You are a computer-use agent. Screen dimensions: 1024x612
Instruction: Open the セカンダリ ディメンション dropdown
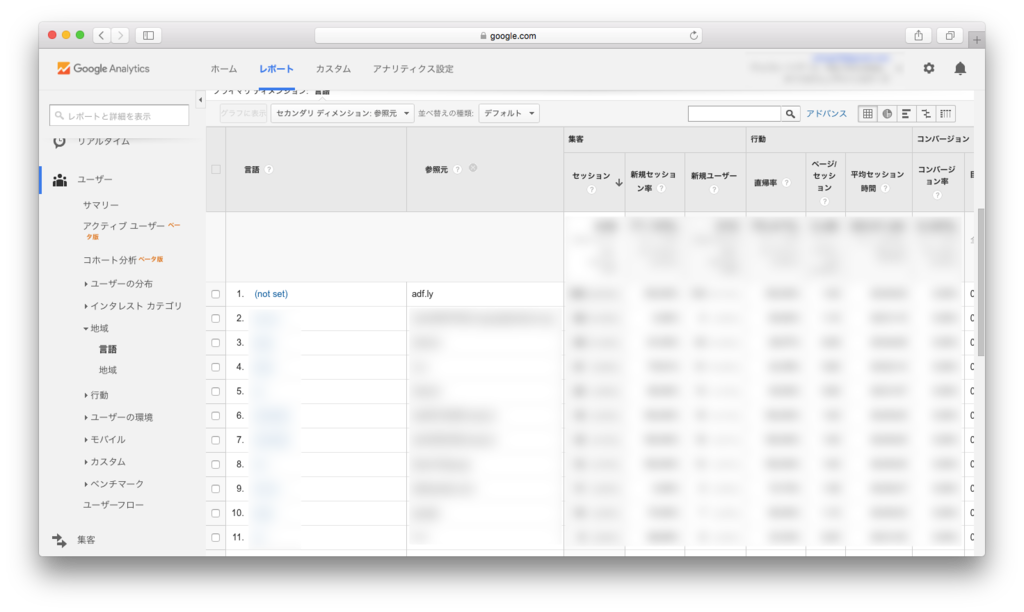tap(342, 114)
